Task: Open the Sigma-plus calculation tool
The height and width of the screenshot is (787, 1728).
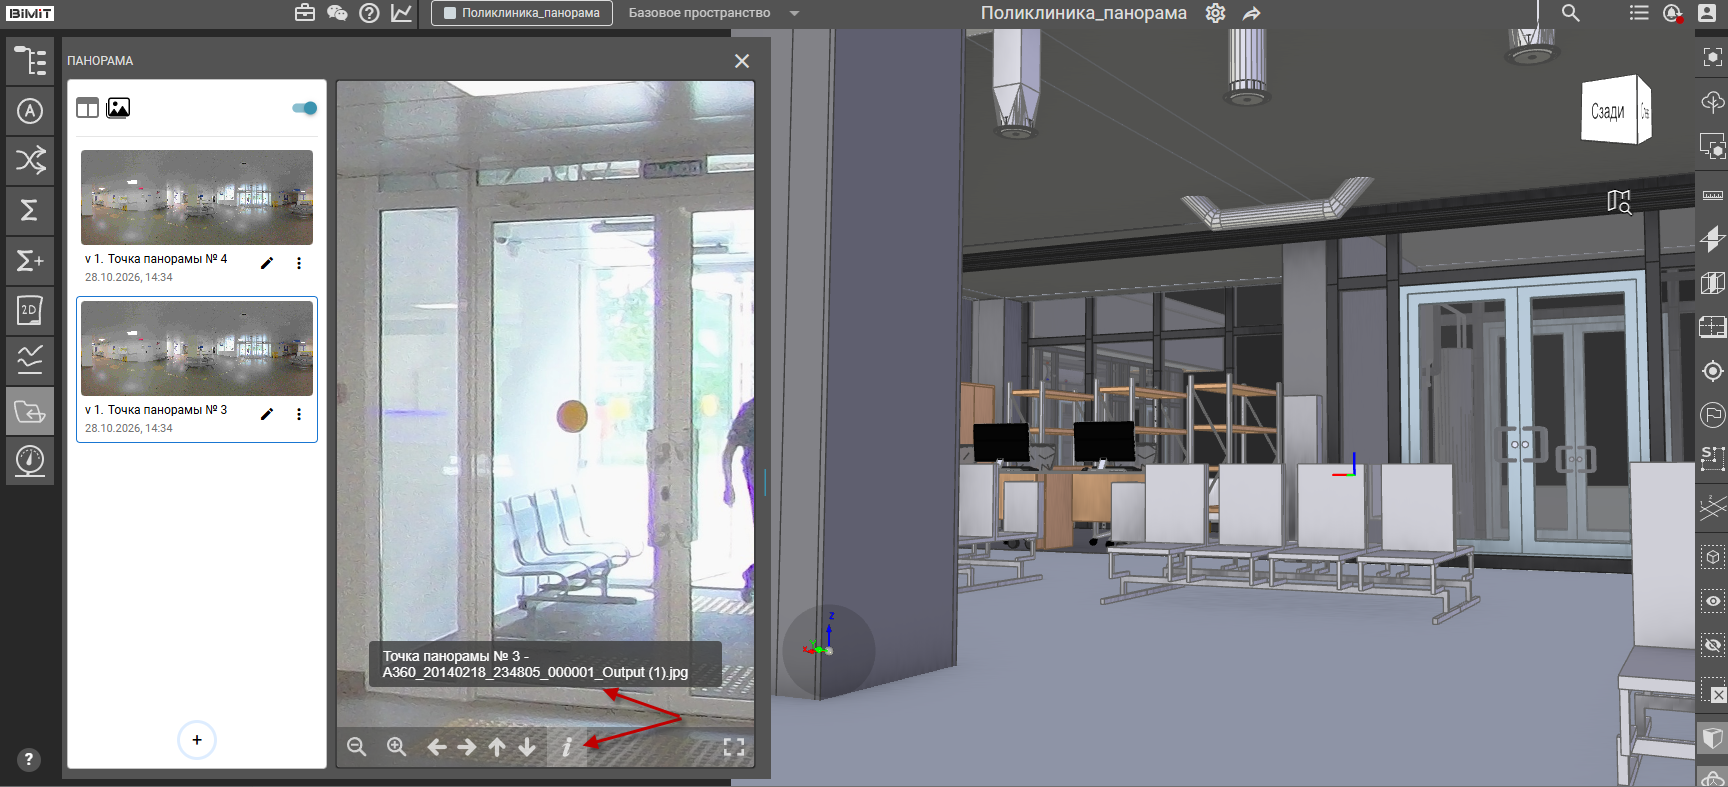Action: 30,260
